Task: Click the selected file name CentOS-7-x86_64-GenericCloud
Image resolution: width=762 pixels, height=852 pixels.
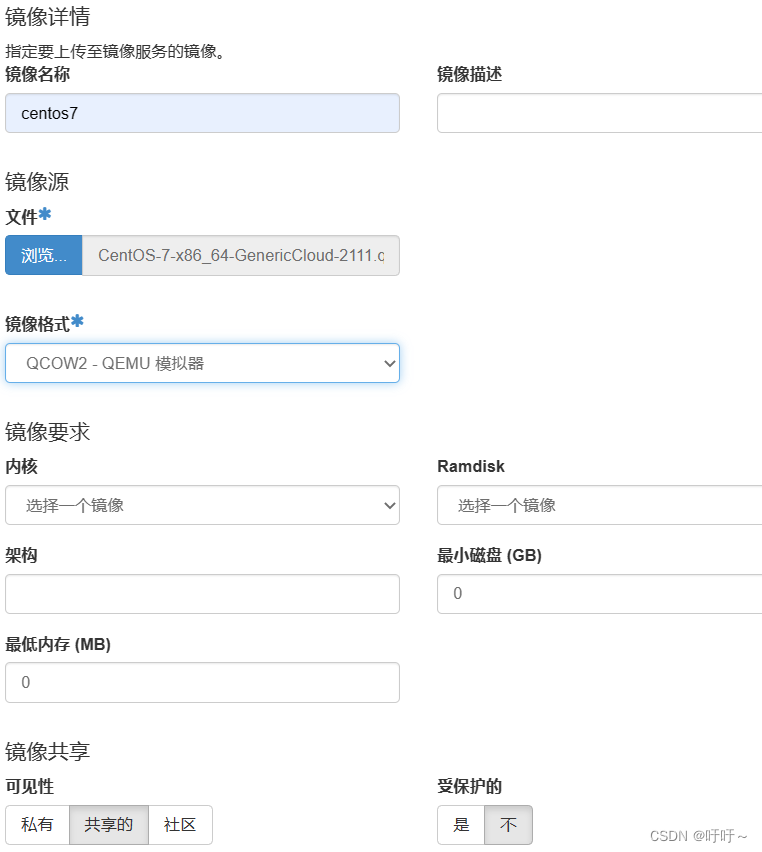Action: tap(241, 255)
